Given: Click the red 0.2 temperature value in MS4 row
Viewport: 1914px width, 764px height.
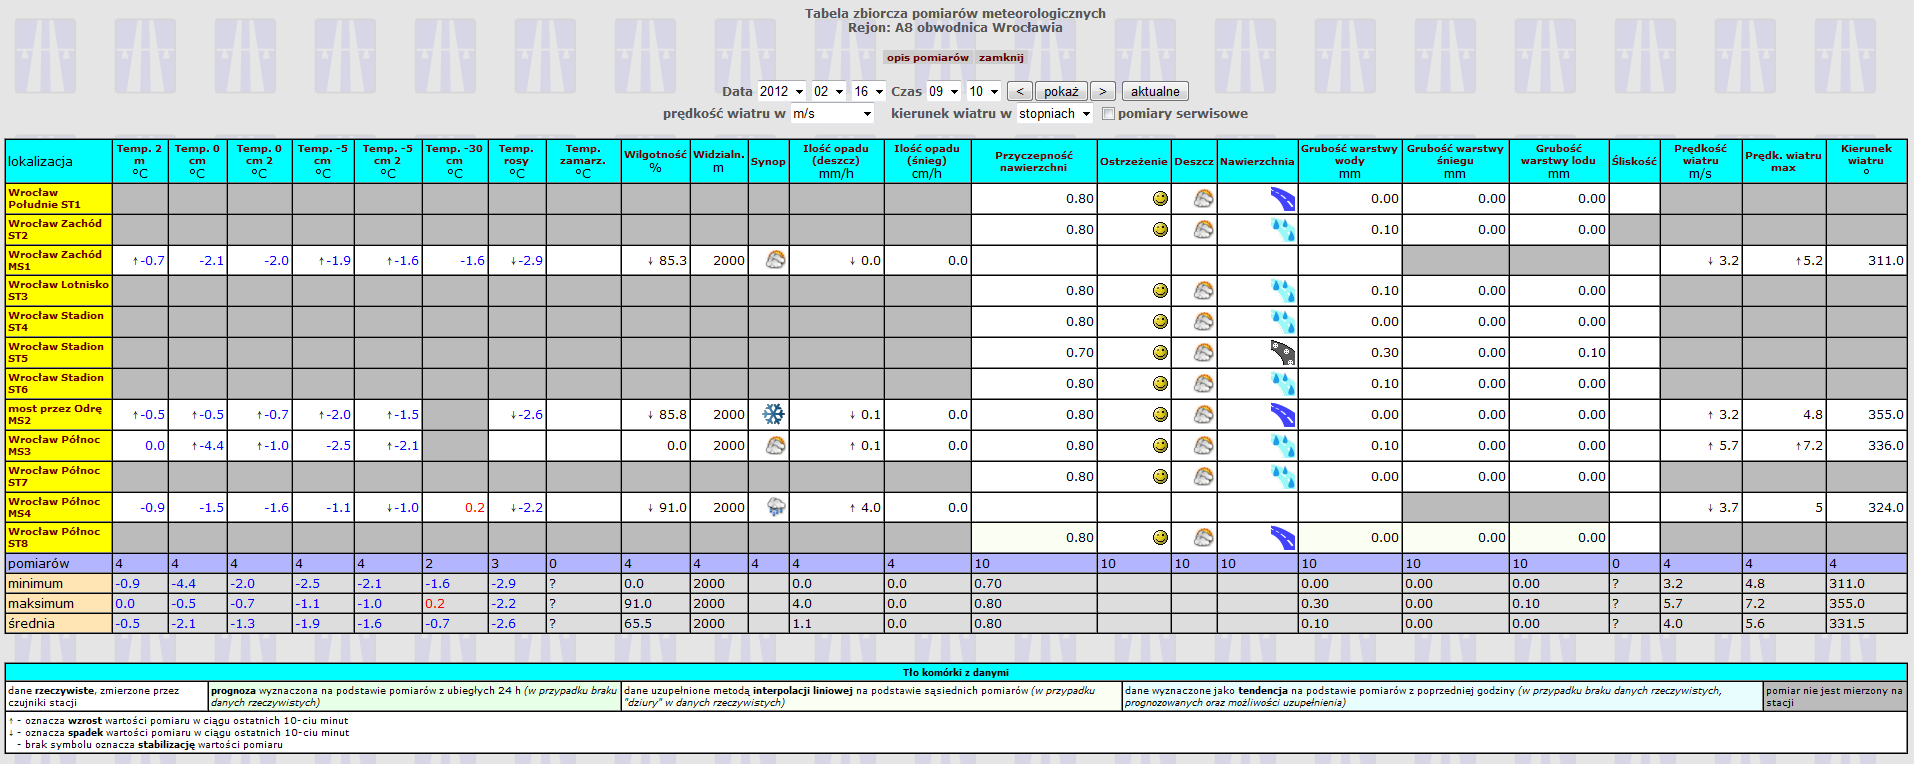Looking at the screenshot, I should tap(475, 507).
